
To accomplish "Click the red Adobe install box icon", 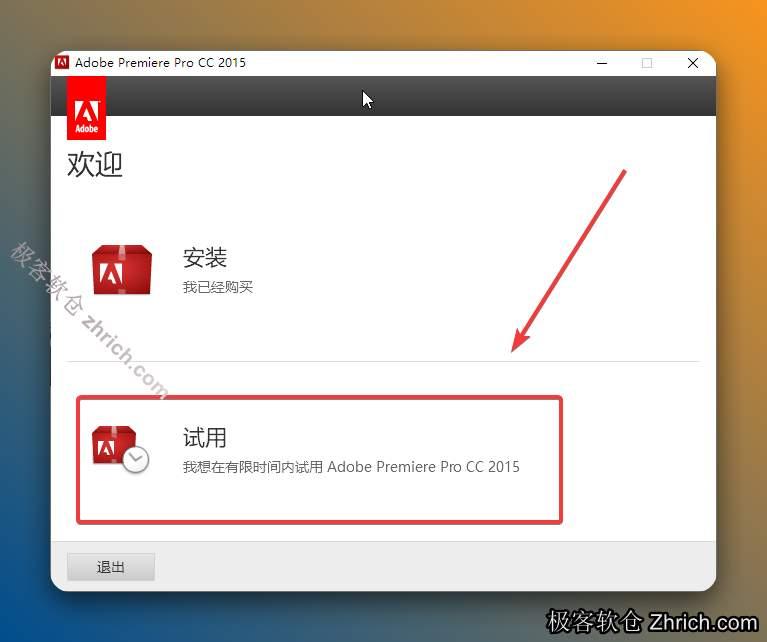I will 122,270.
